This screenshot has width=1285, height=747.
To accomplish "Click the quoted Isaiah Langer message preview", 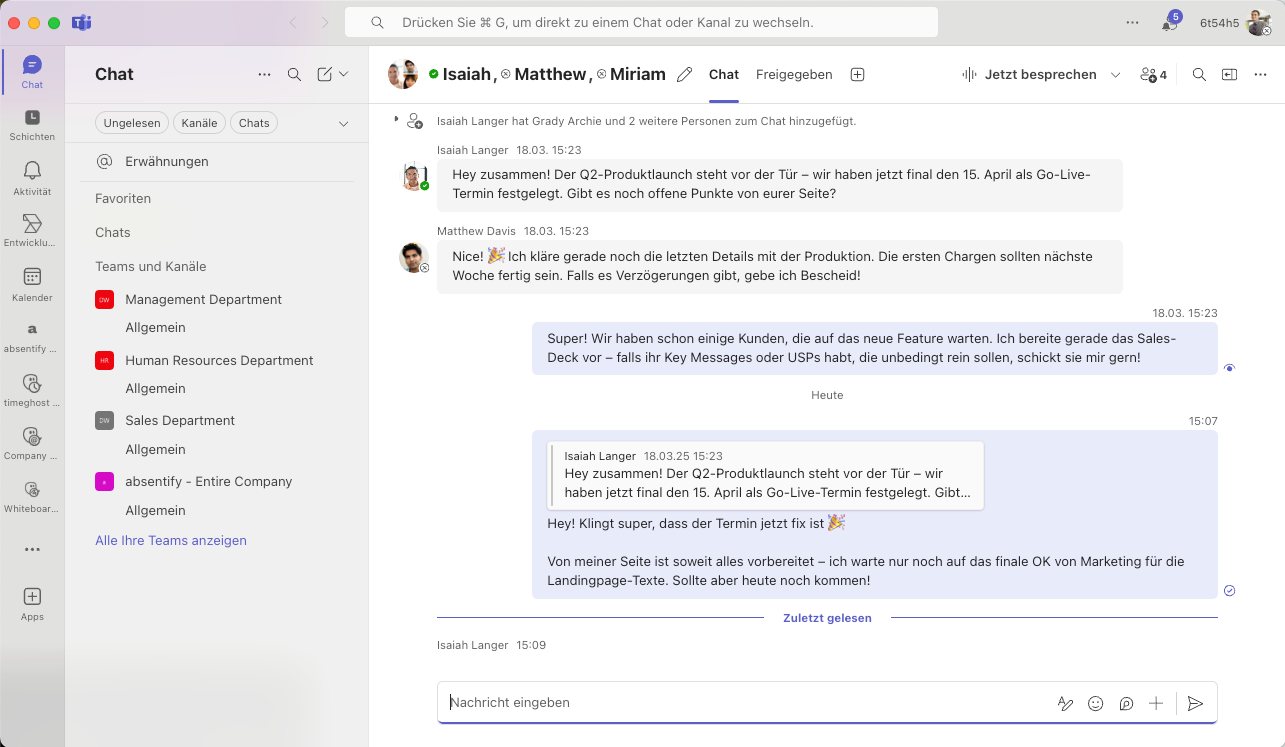I will point(767,475).
